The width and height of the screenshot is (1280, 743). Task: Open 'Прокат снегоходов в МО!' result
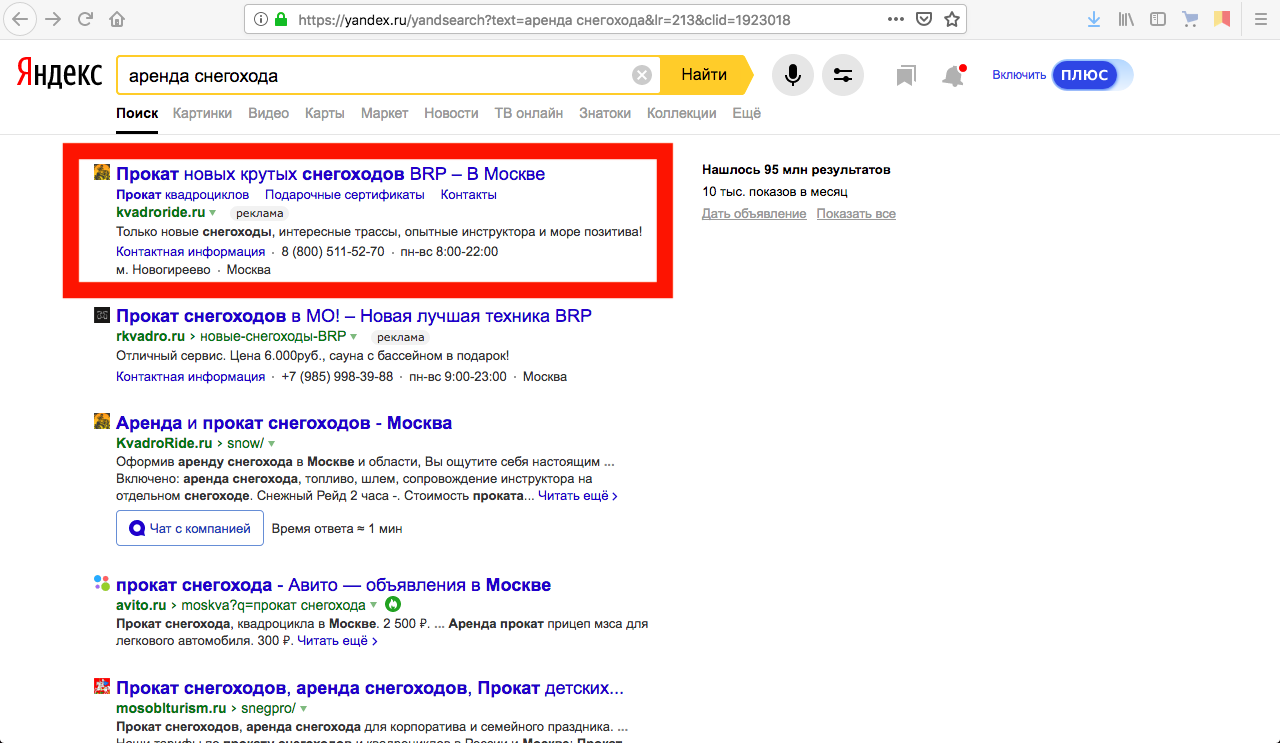(x=354, y=316)
